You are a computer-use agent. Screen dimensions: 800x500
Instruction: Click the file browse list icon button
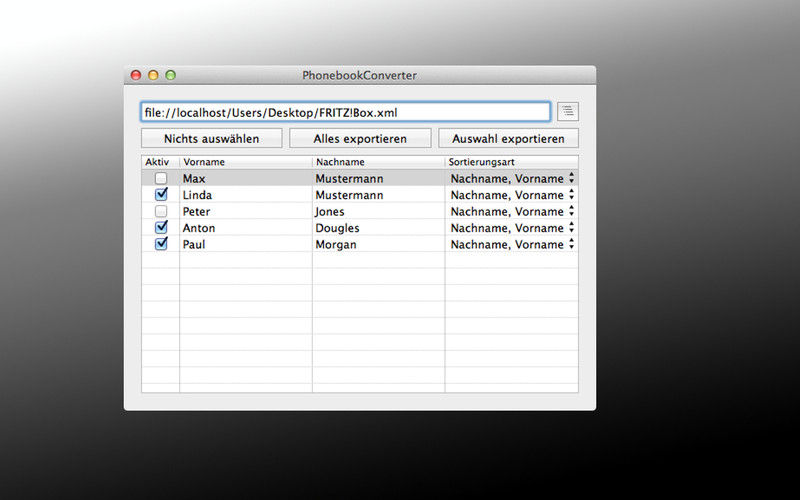click(568, 111)
